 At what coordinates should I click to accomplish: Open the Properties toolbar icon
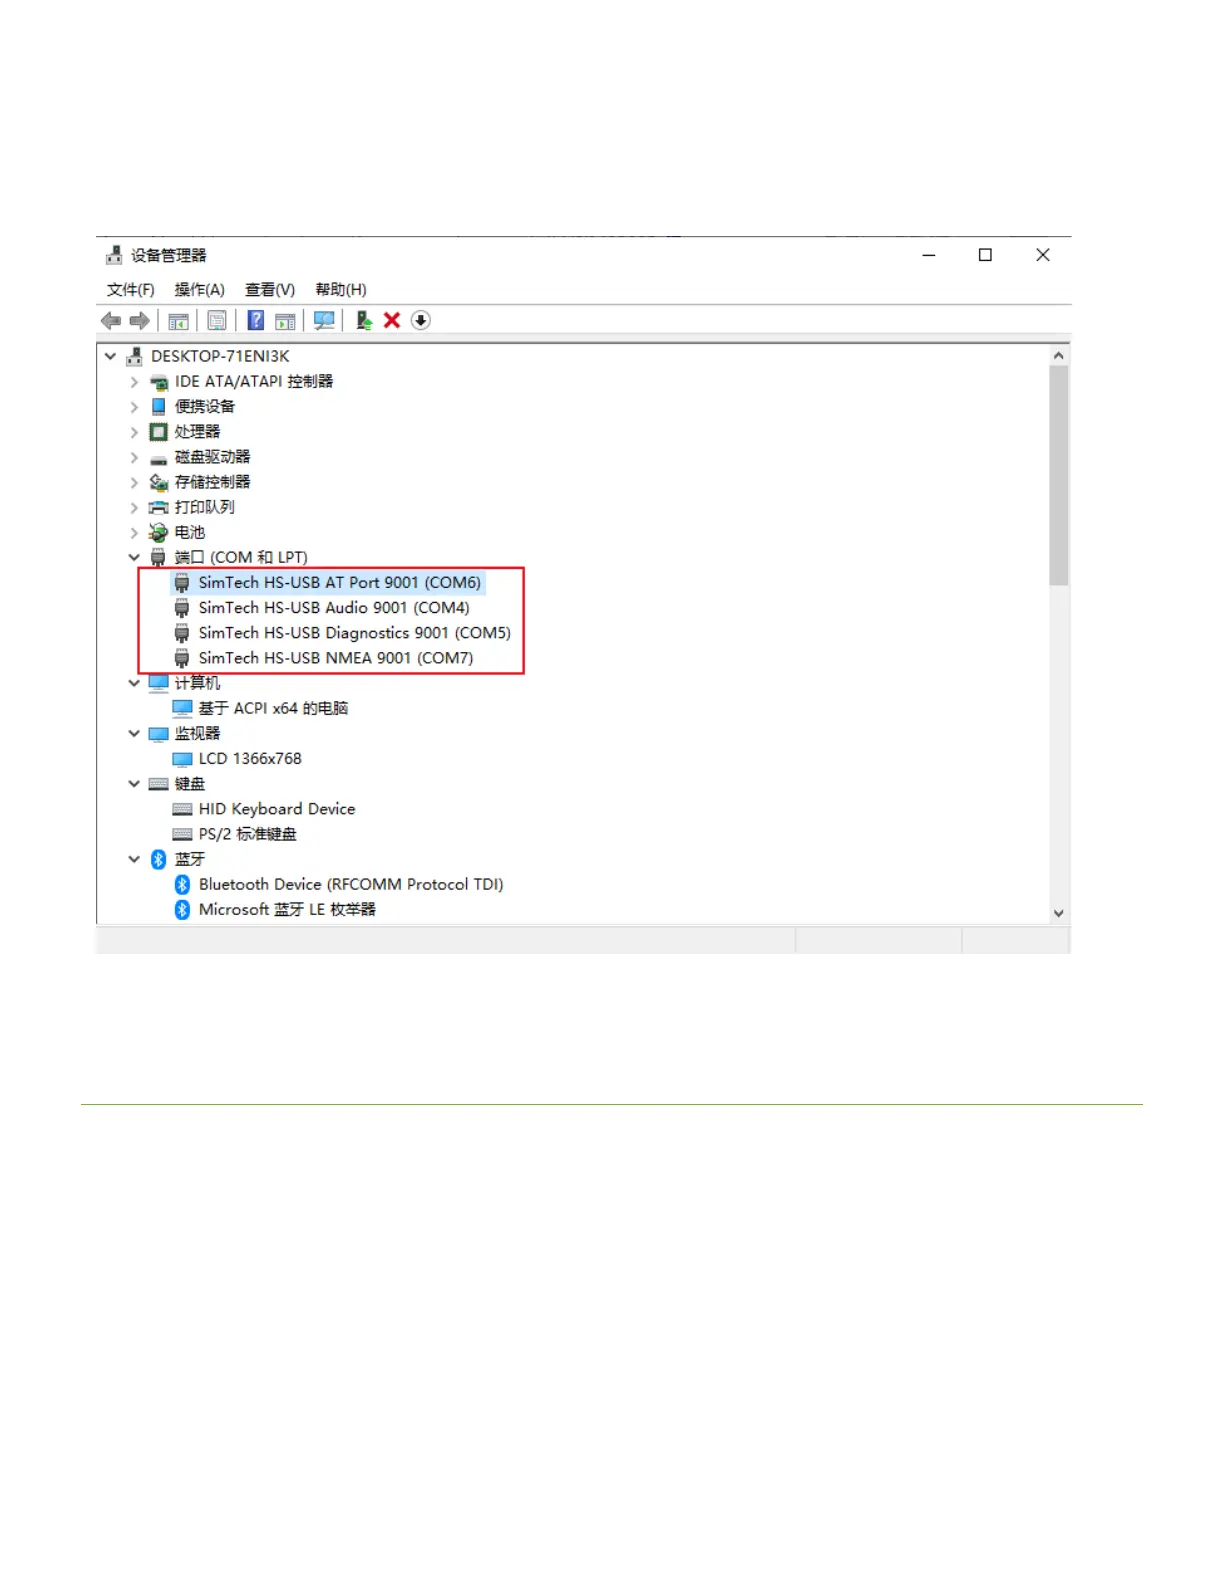point(217,321)
